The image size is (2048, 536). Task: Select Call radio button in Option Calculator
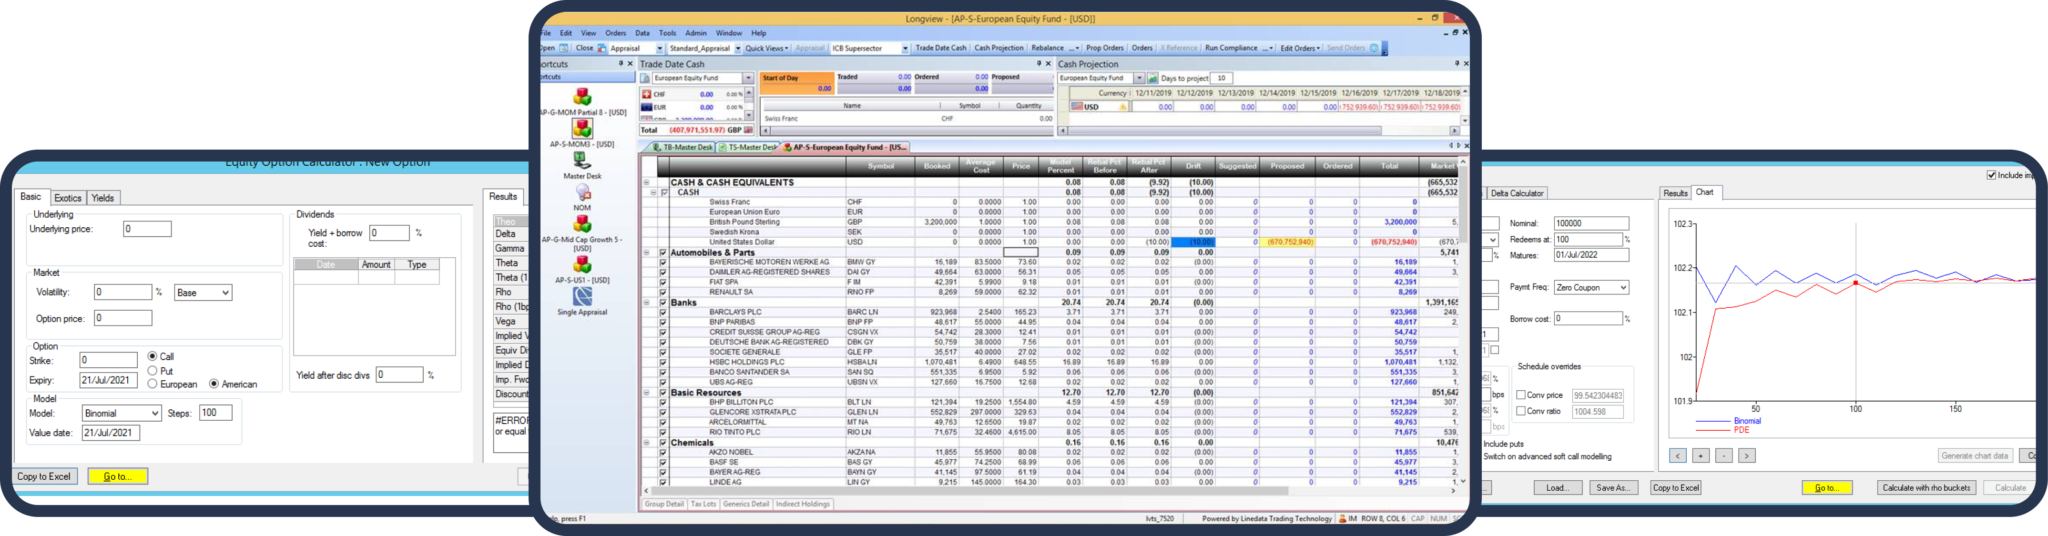[x=152, y=356]
